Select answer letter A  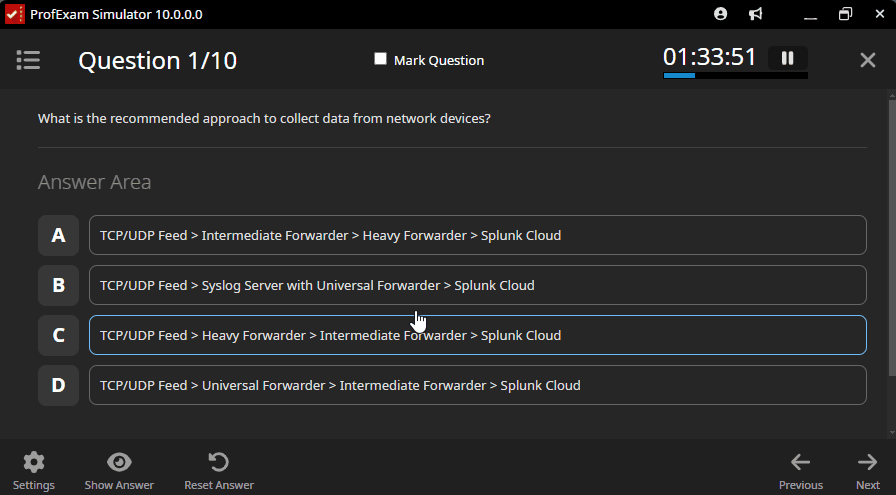coord(58,235)
